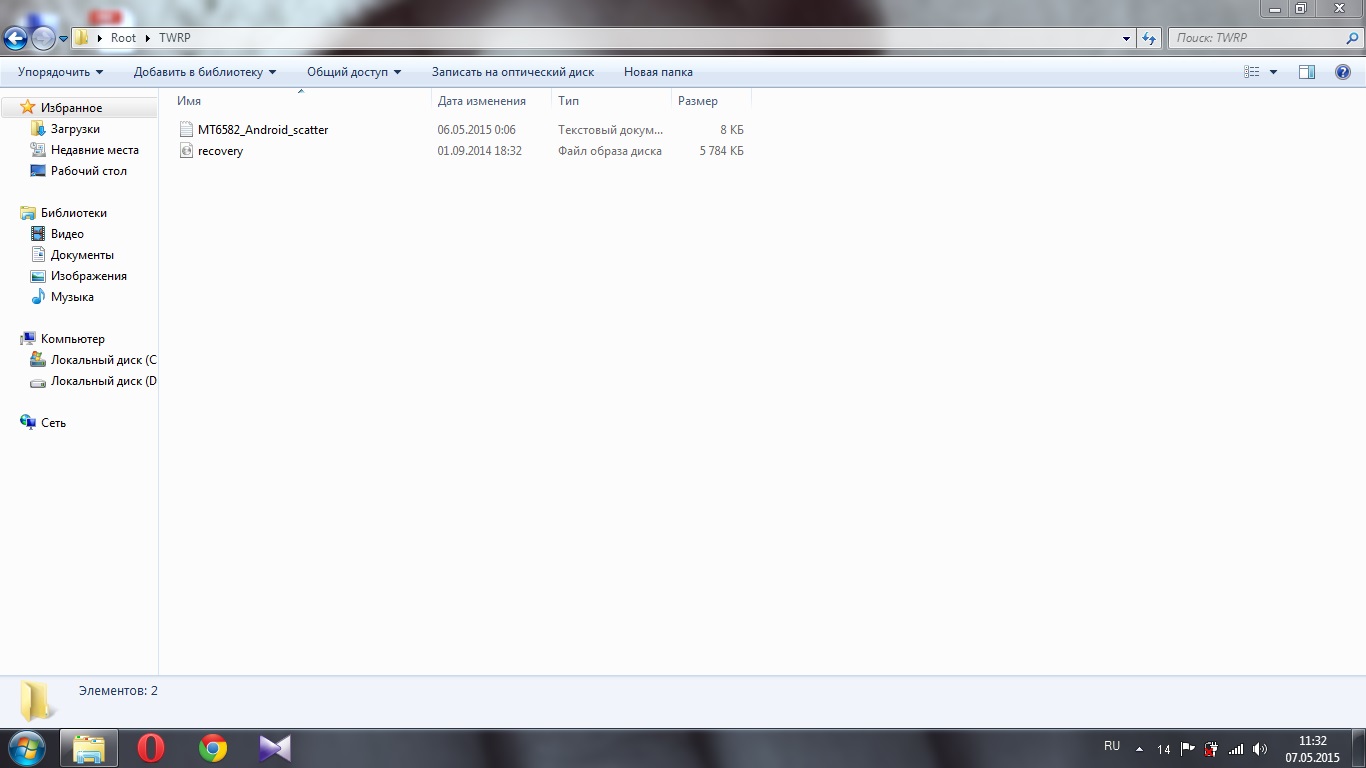
Task: Click the Forward navigation arrow button
Action: (x=43, y=38)
